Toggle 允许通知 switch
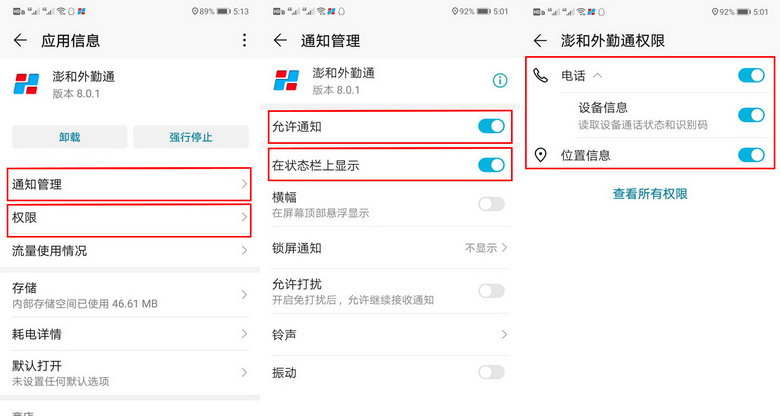Image resolution: width=780 pixels, height=416 pixels. (491, 126)
